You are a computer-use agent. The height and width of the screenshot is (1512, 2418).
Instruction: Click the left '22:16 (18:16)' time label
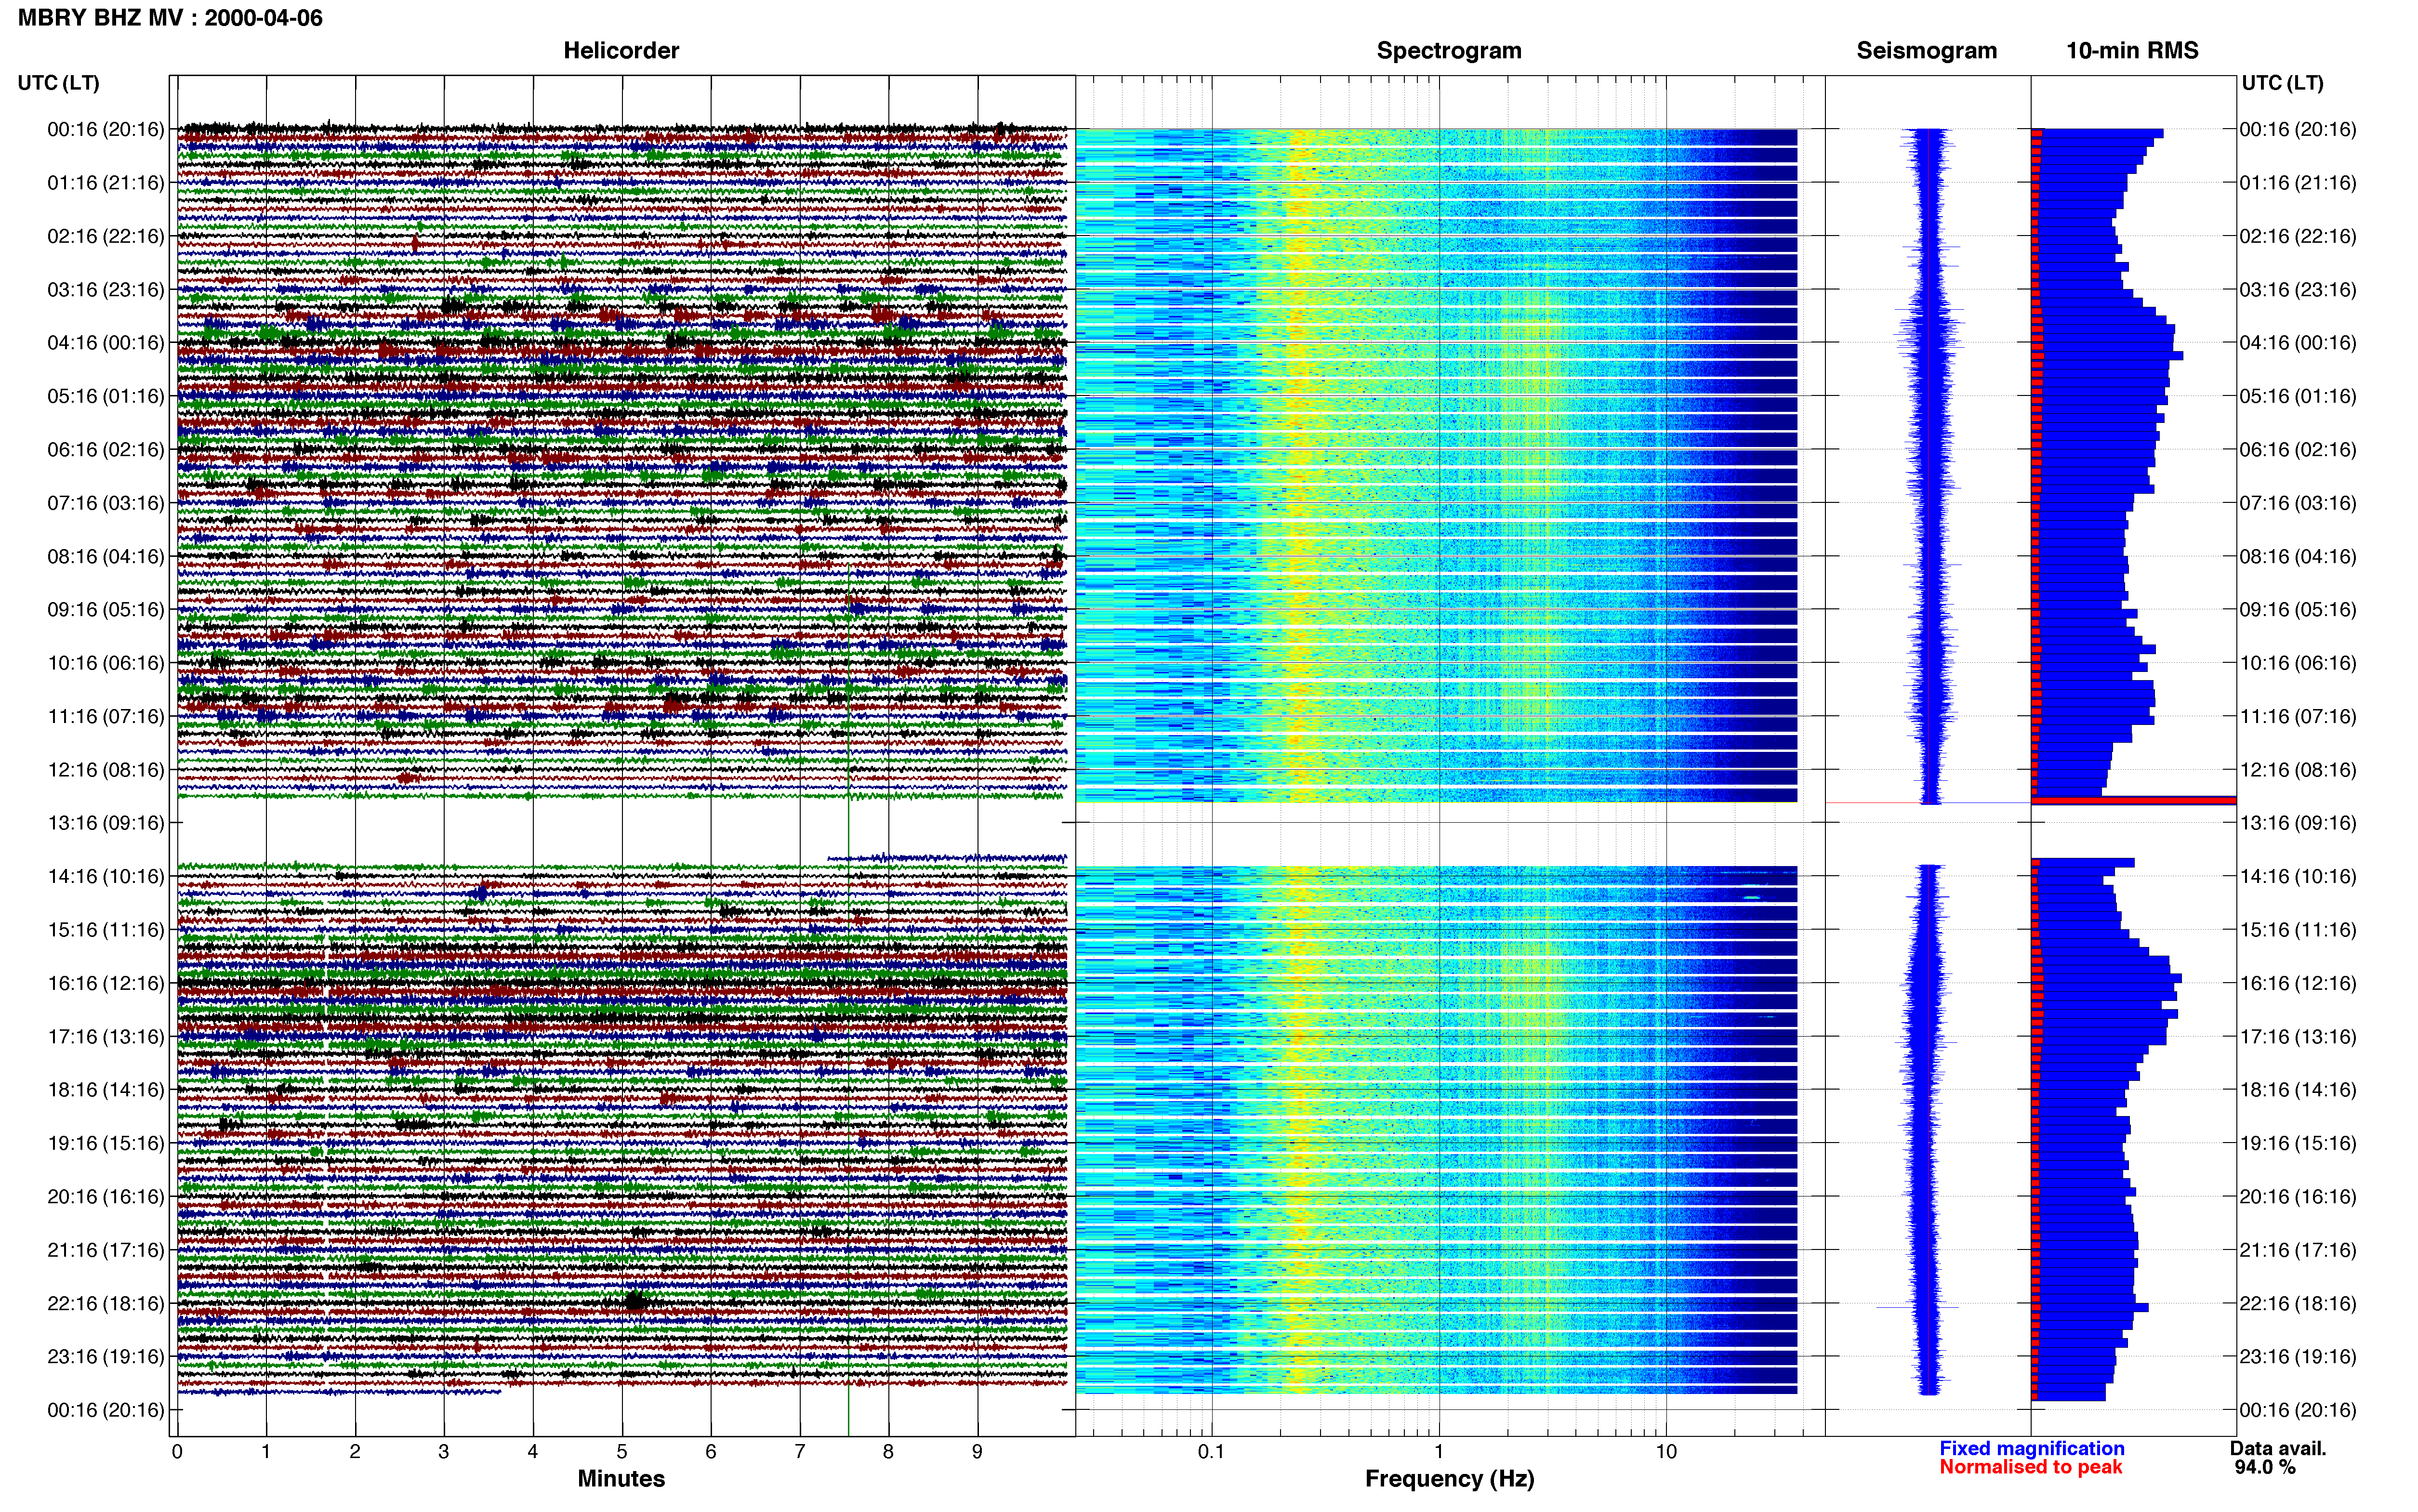coord(106,1303)
